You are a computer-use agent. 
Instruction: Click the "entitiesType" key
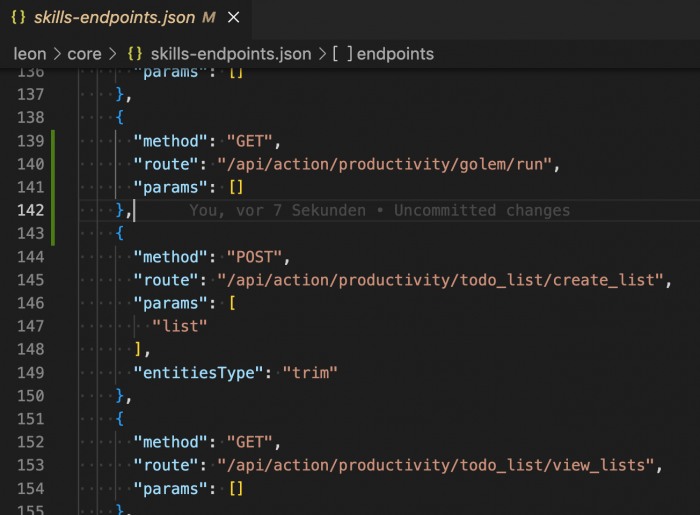pos(198,373)
